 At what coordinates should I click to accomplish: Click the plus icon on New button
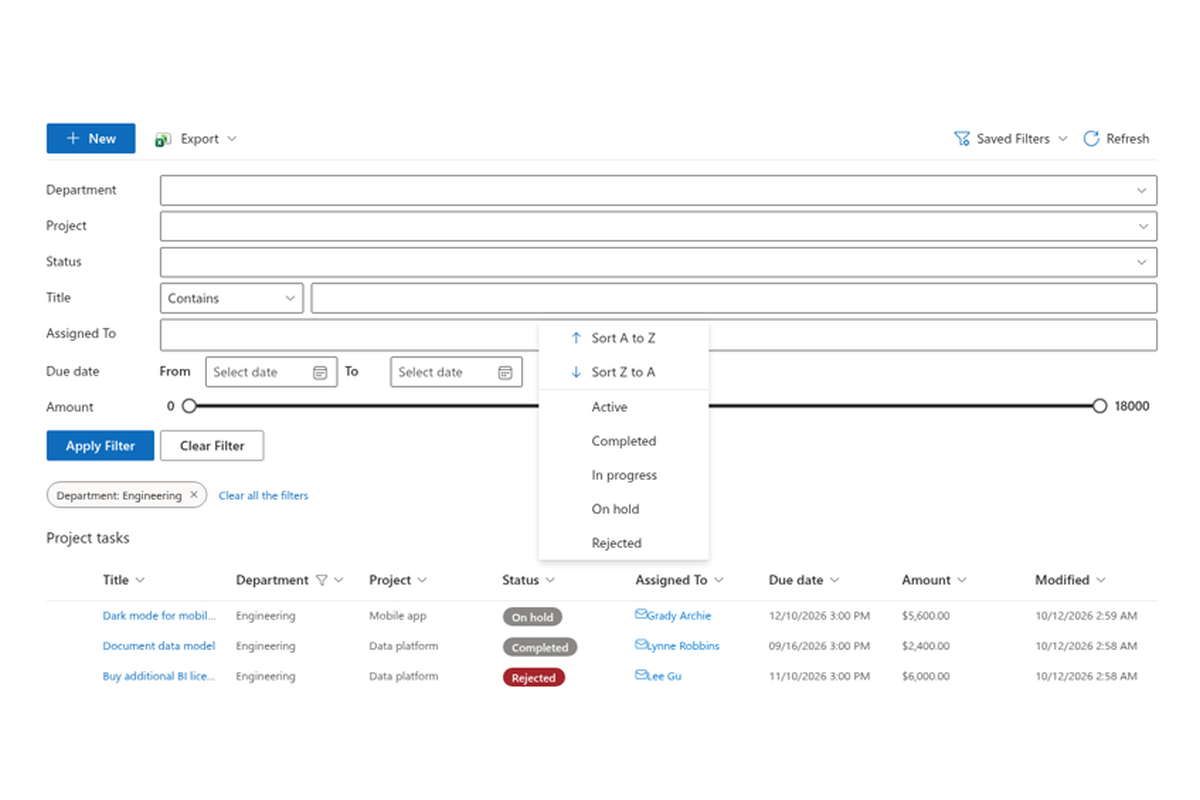tap(73, 139)
